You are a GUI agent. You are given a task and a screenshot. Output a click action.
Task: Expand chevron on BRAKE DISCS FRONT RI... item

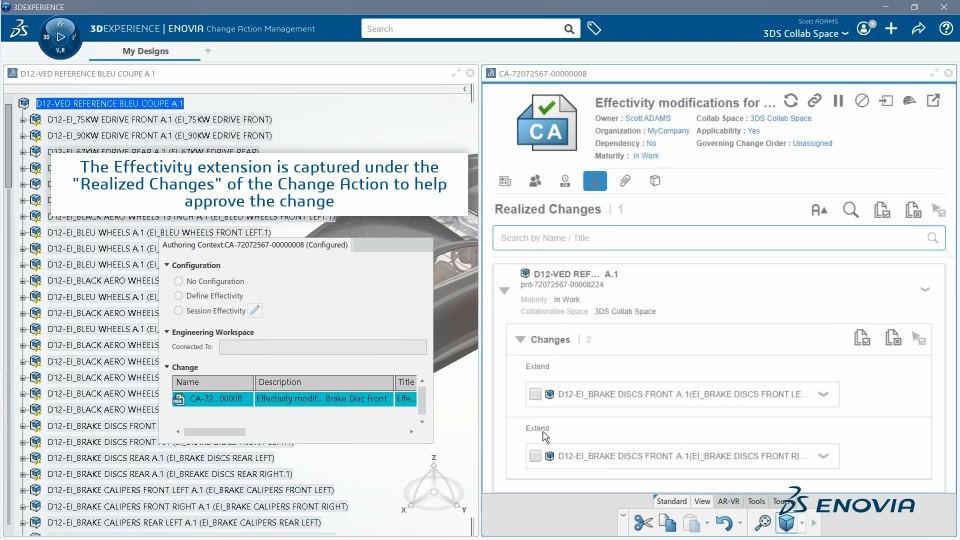click(823, 456)
